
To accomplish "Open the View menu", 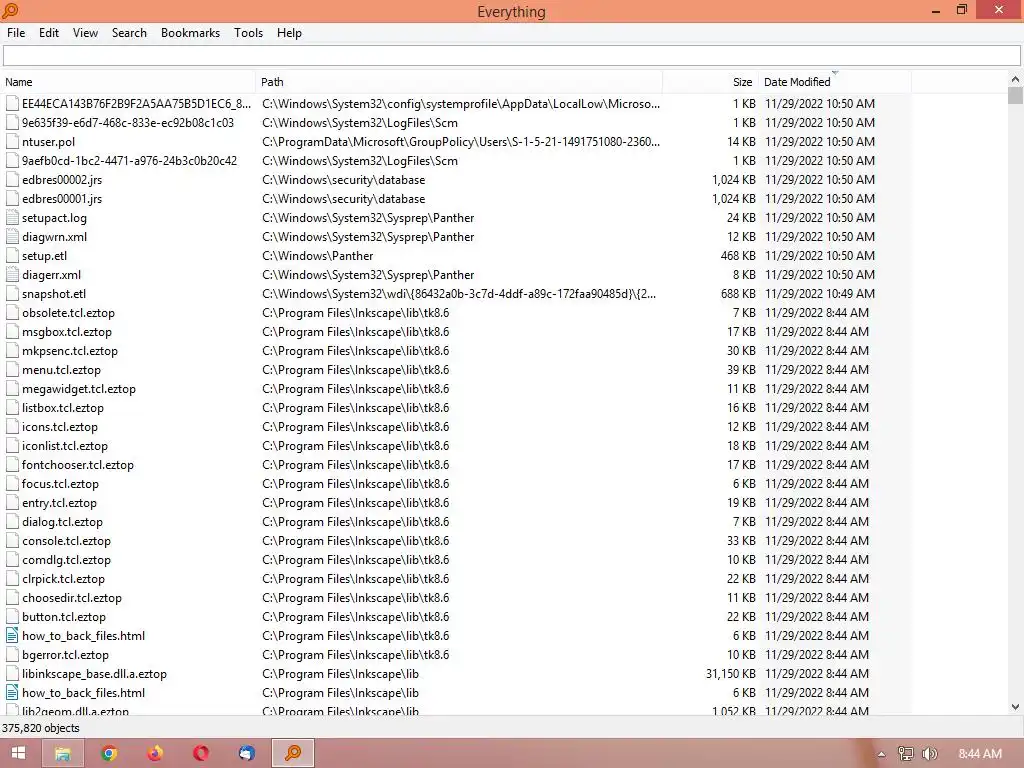I will (x=85, y=33).
